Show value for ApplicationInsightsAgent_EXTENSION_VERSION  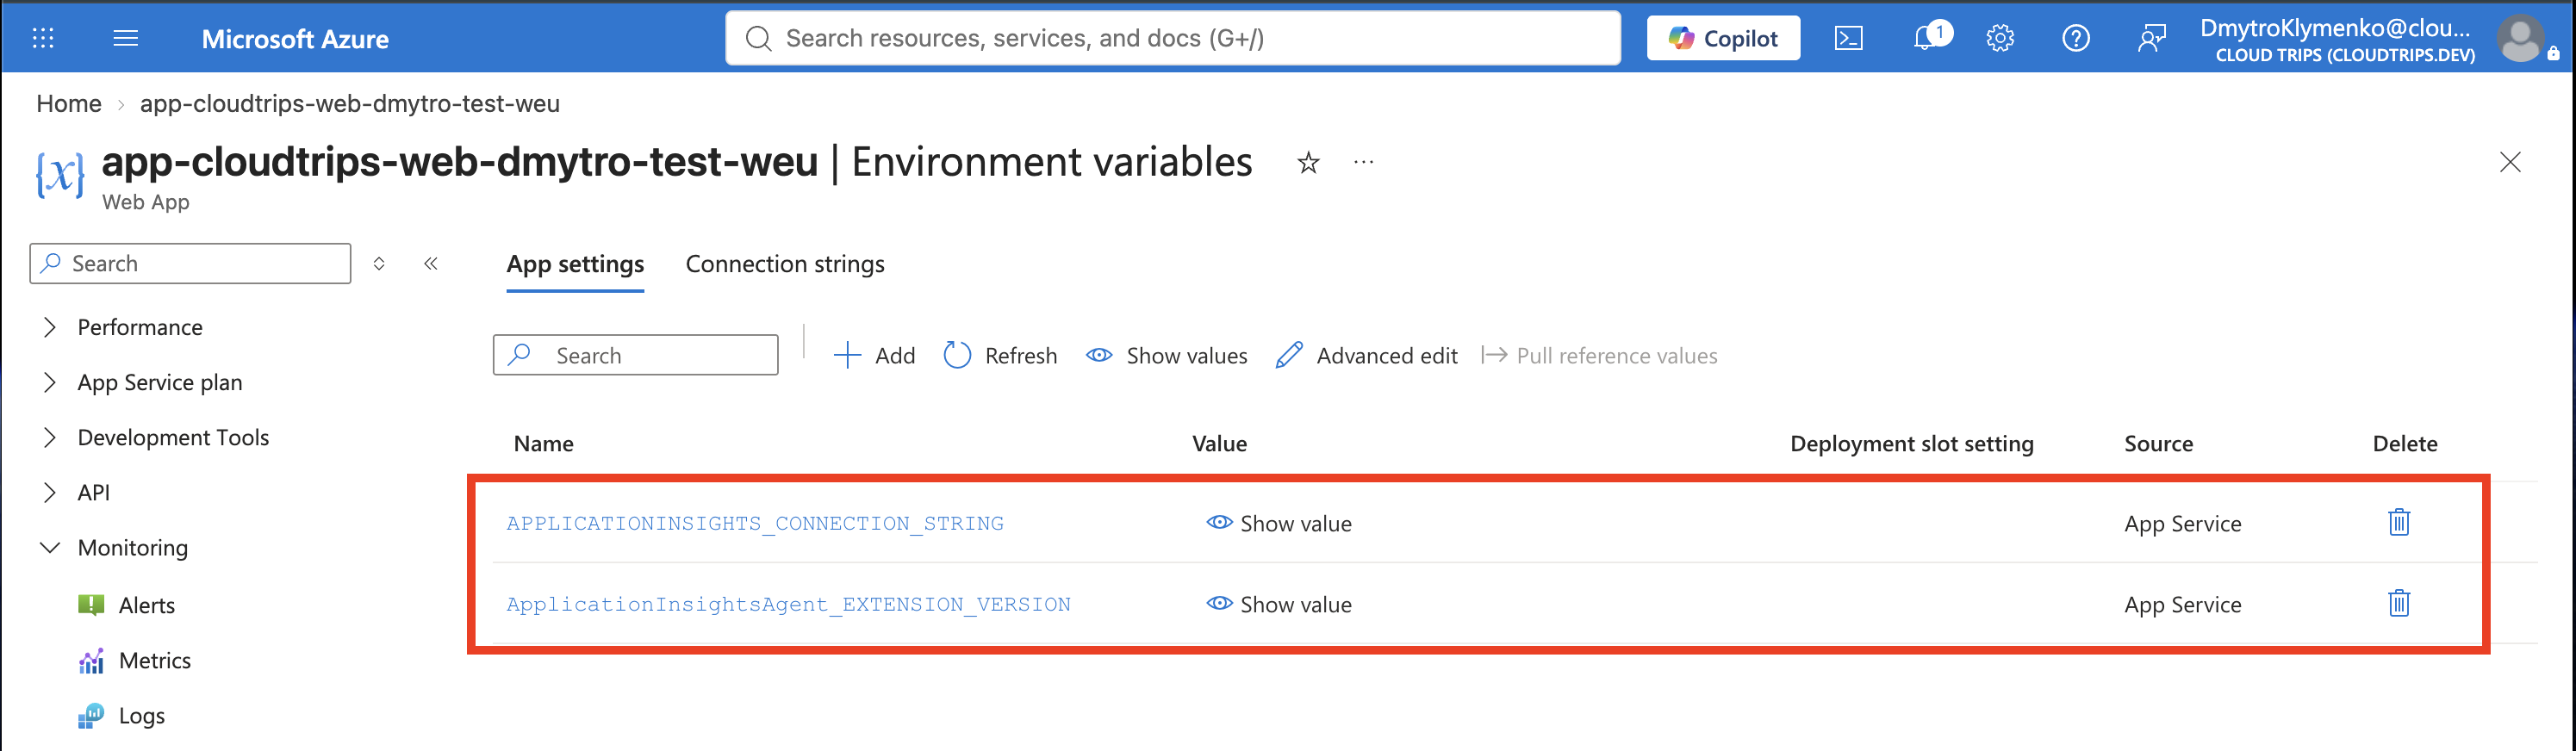pyautogui.click(x=1279, y=604)
